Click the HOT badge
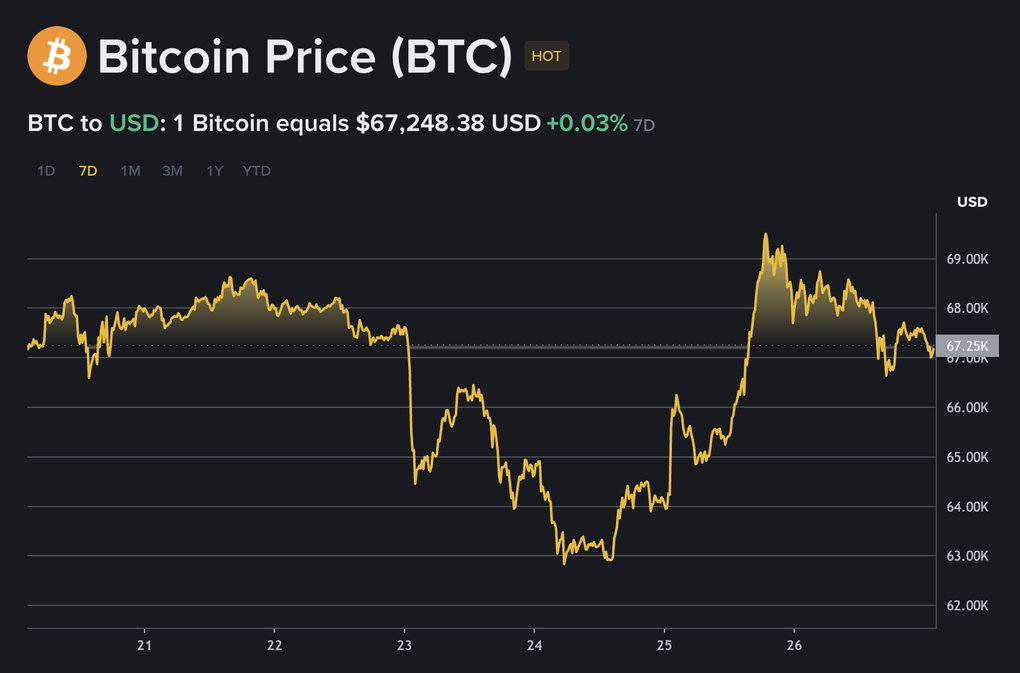 pos(546,56)
